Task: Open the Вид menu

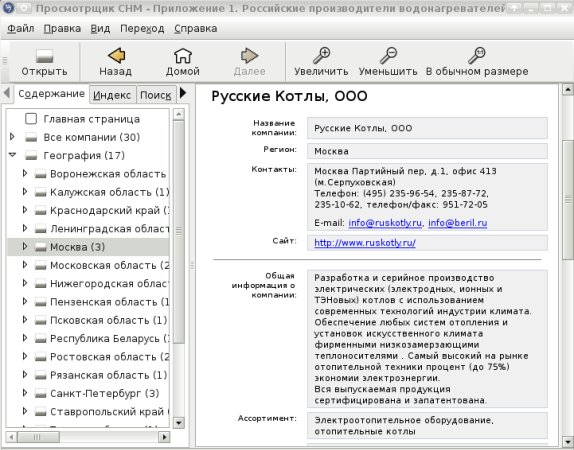Action: pyautogui.click(x=100, y=29)
